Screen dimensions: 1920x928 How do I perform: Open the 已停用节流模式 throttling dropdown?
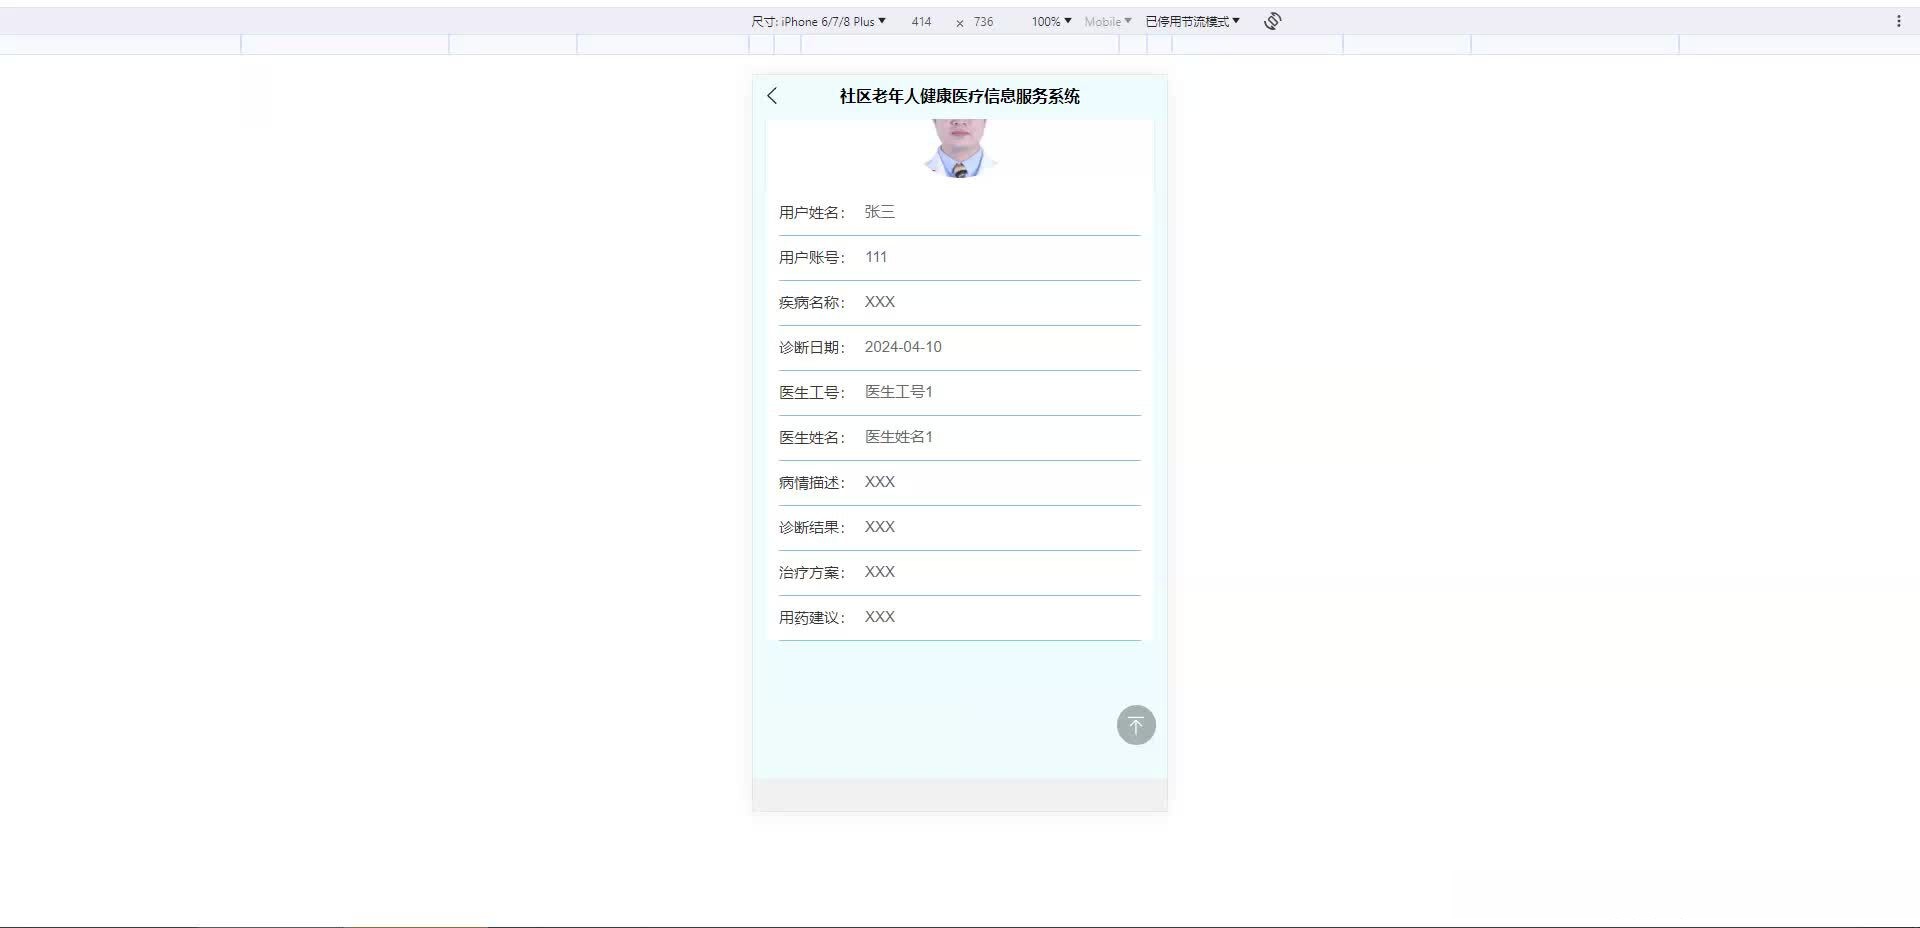point(1190,20)
